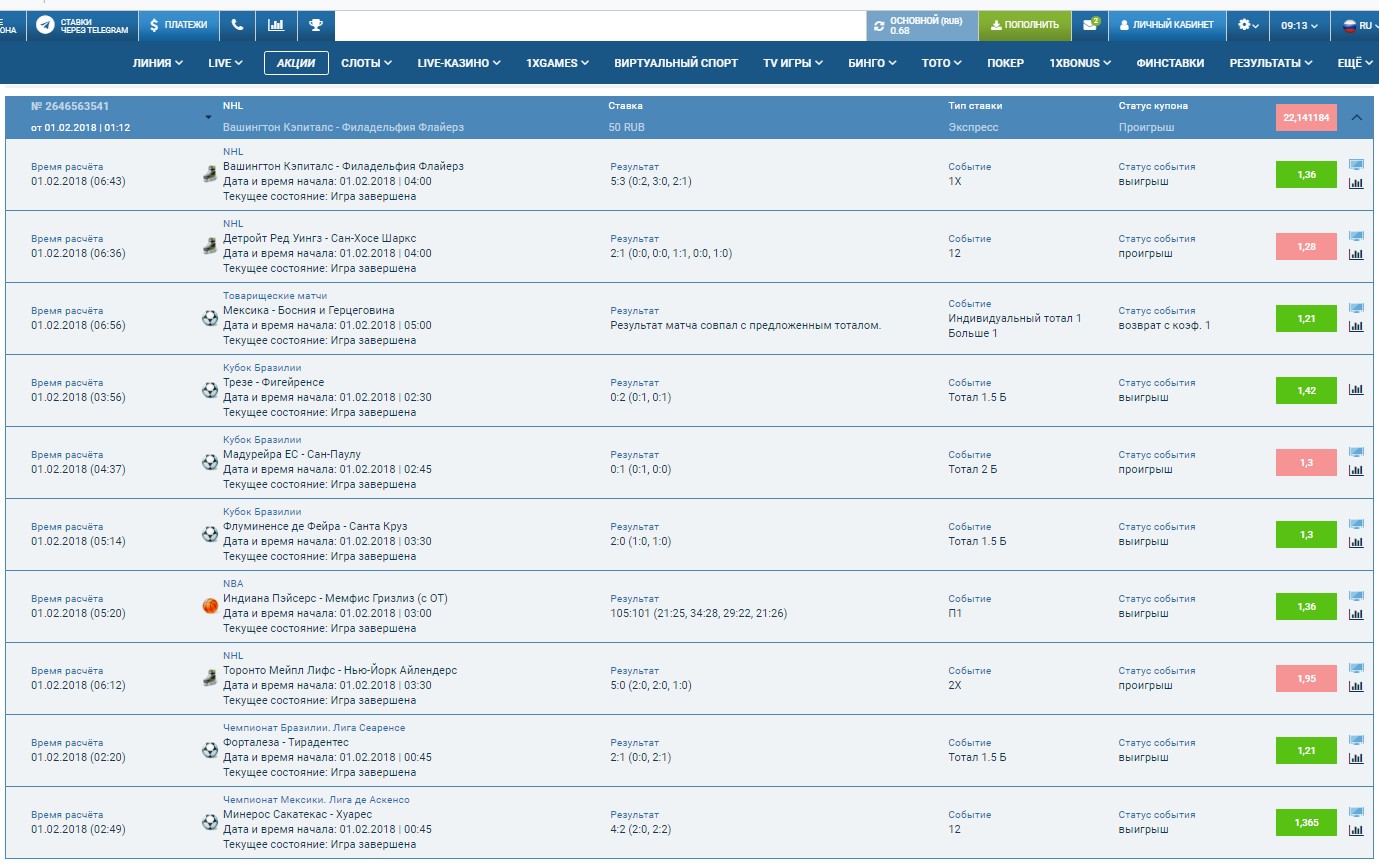Open statistics chart icon for Трезе - Фигейренсе row
The width and height of the screenshot is (1379, 865).
1356,390
